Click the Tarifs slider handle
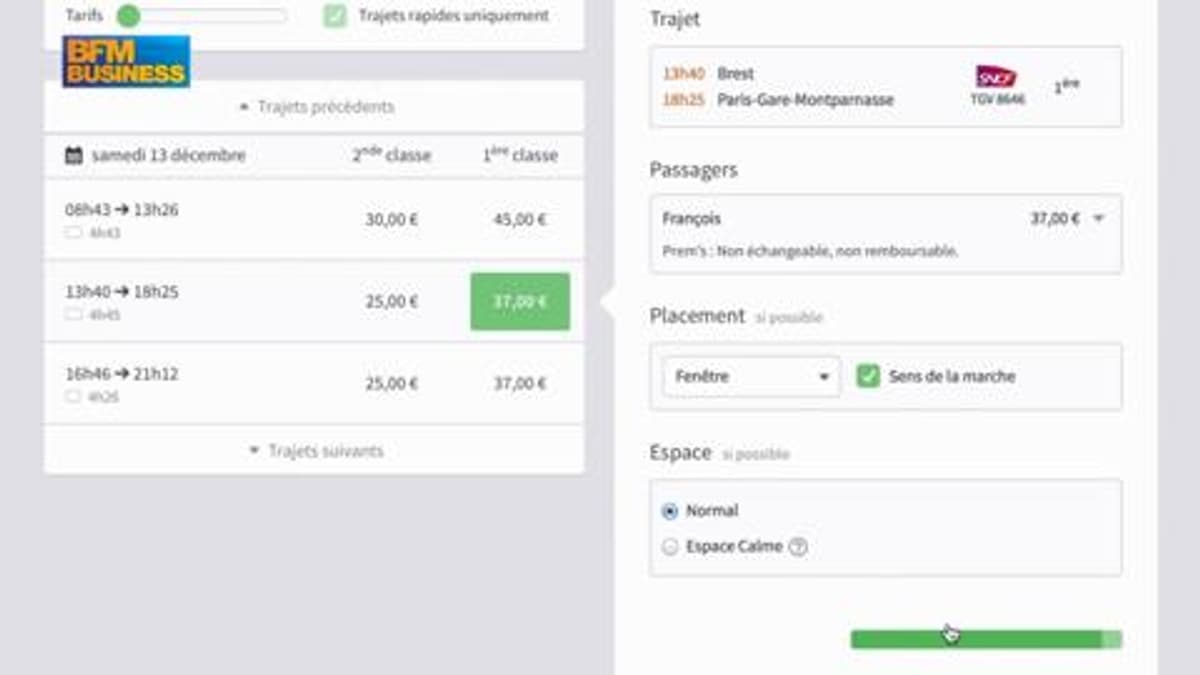This screenshot has width=1200, height=675. pyautogui.click(x=128, y=16)
